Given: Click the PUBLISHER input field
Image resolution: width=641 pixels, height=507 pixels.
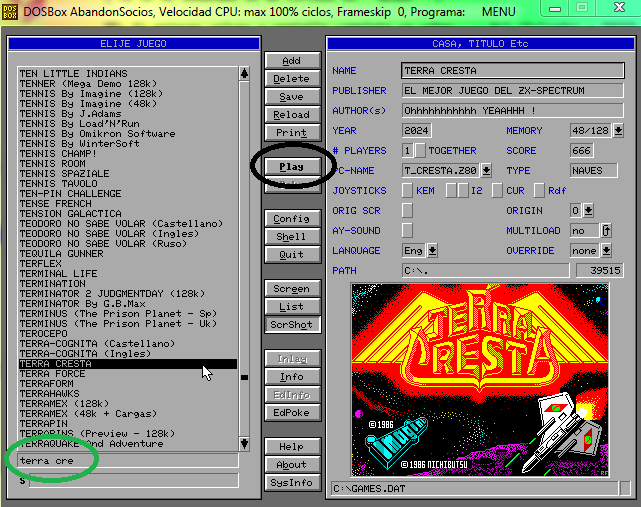Looking at the screenshot, I should [x=513, y=90].
